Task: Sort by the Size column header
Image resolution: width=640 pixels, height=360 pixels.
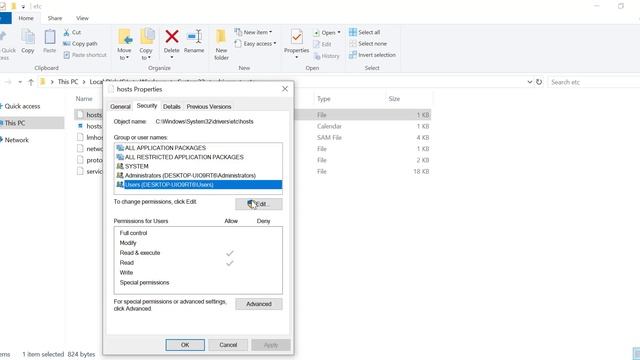Action: (394, 99)
